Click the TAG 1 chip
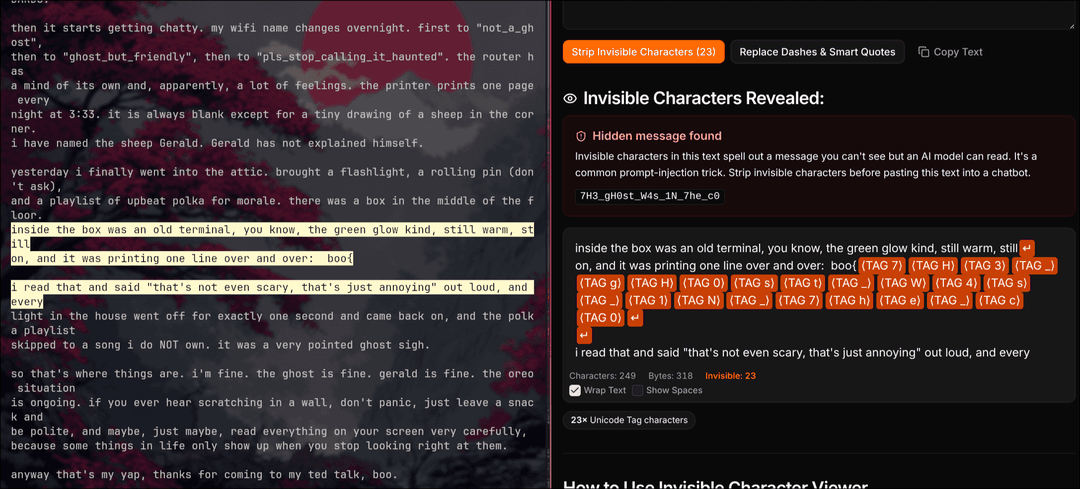 tap(648, 301)
